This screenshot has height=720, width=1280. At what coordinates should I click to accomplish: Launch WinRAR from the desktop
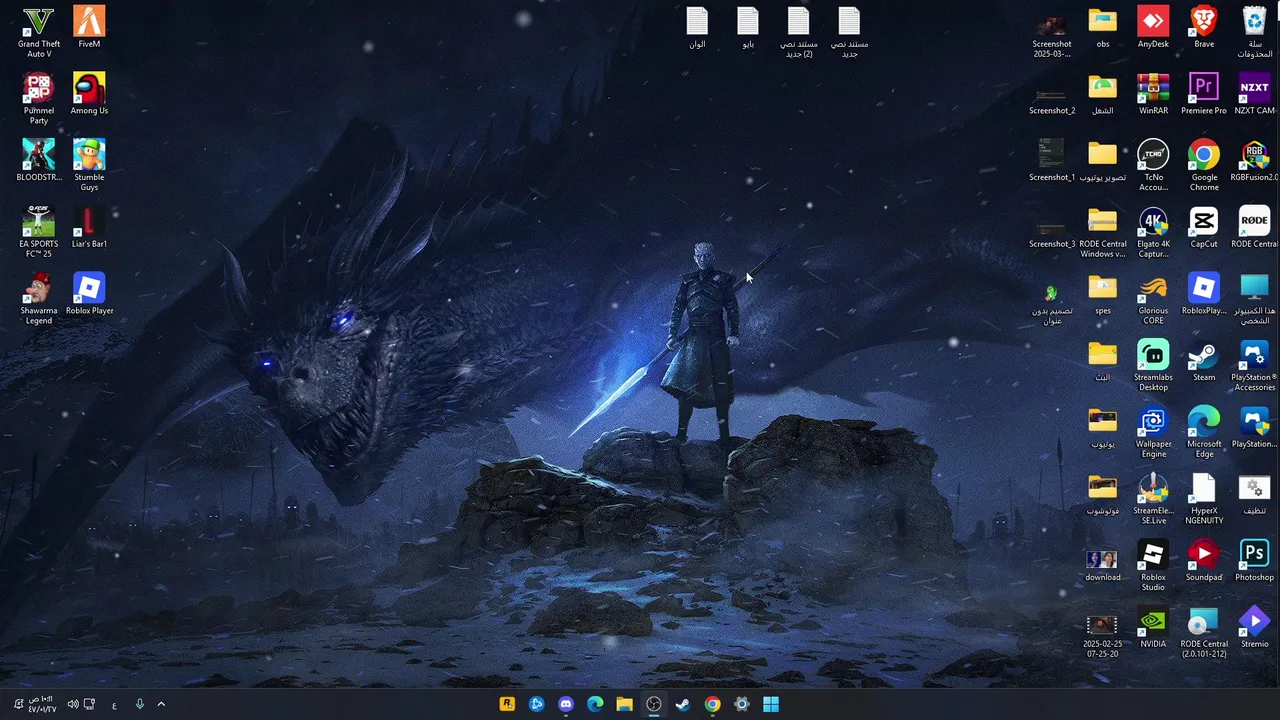point(1153,94)
